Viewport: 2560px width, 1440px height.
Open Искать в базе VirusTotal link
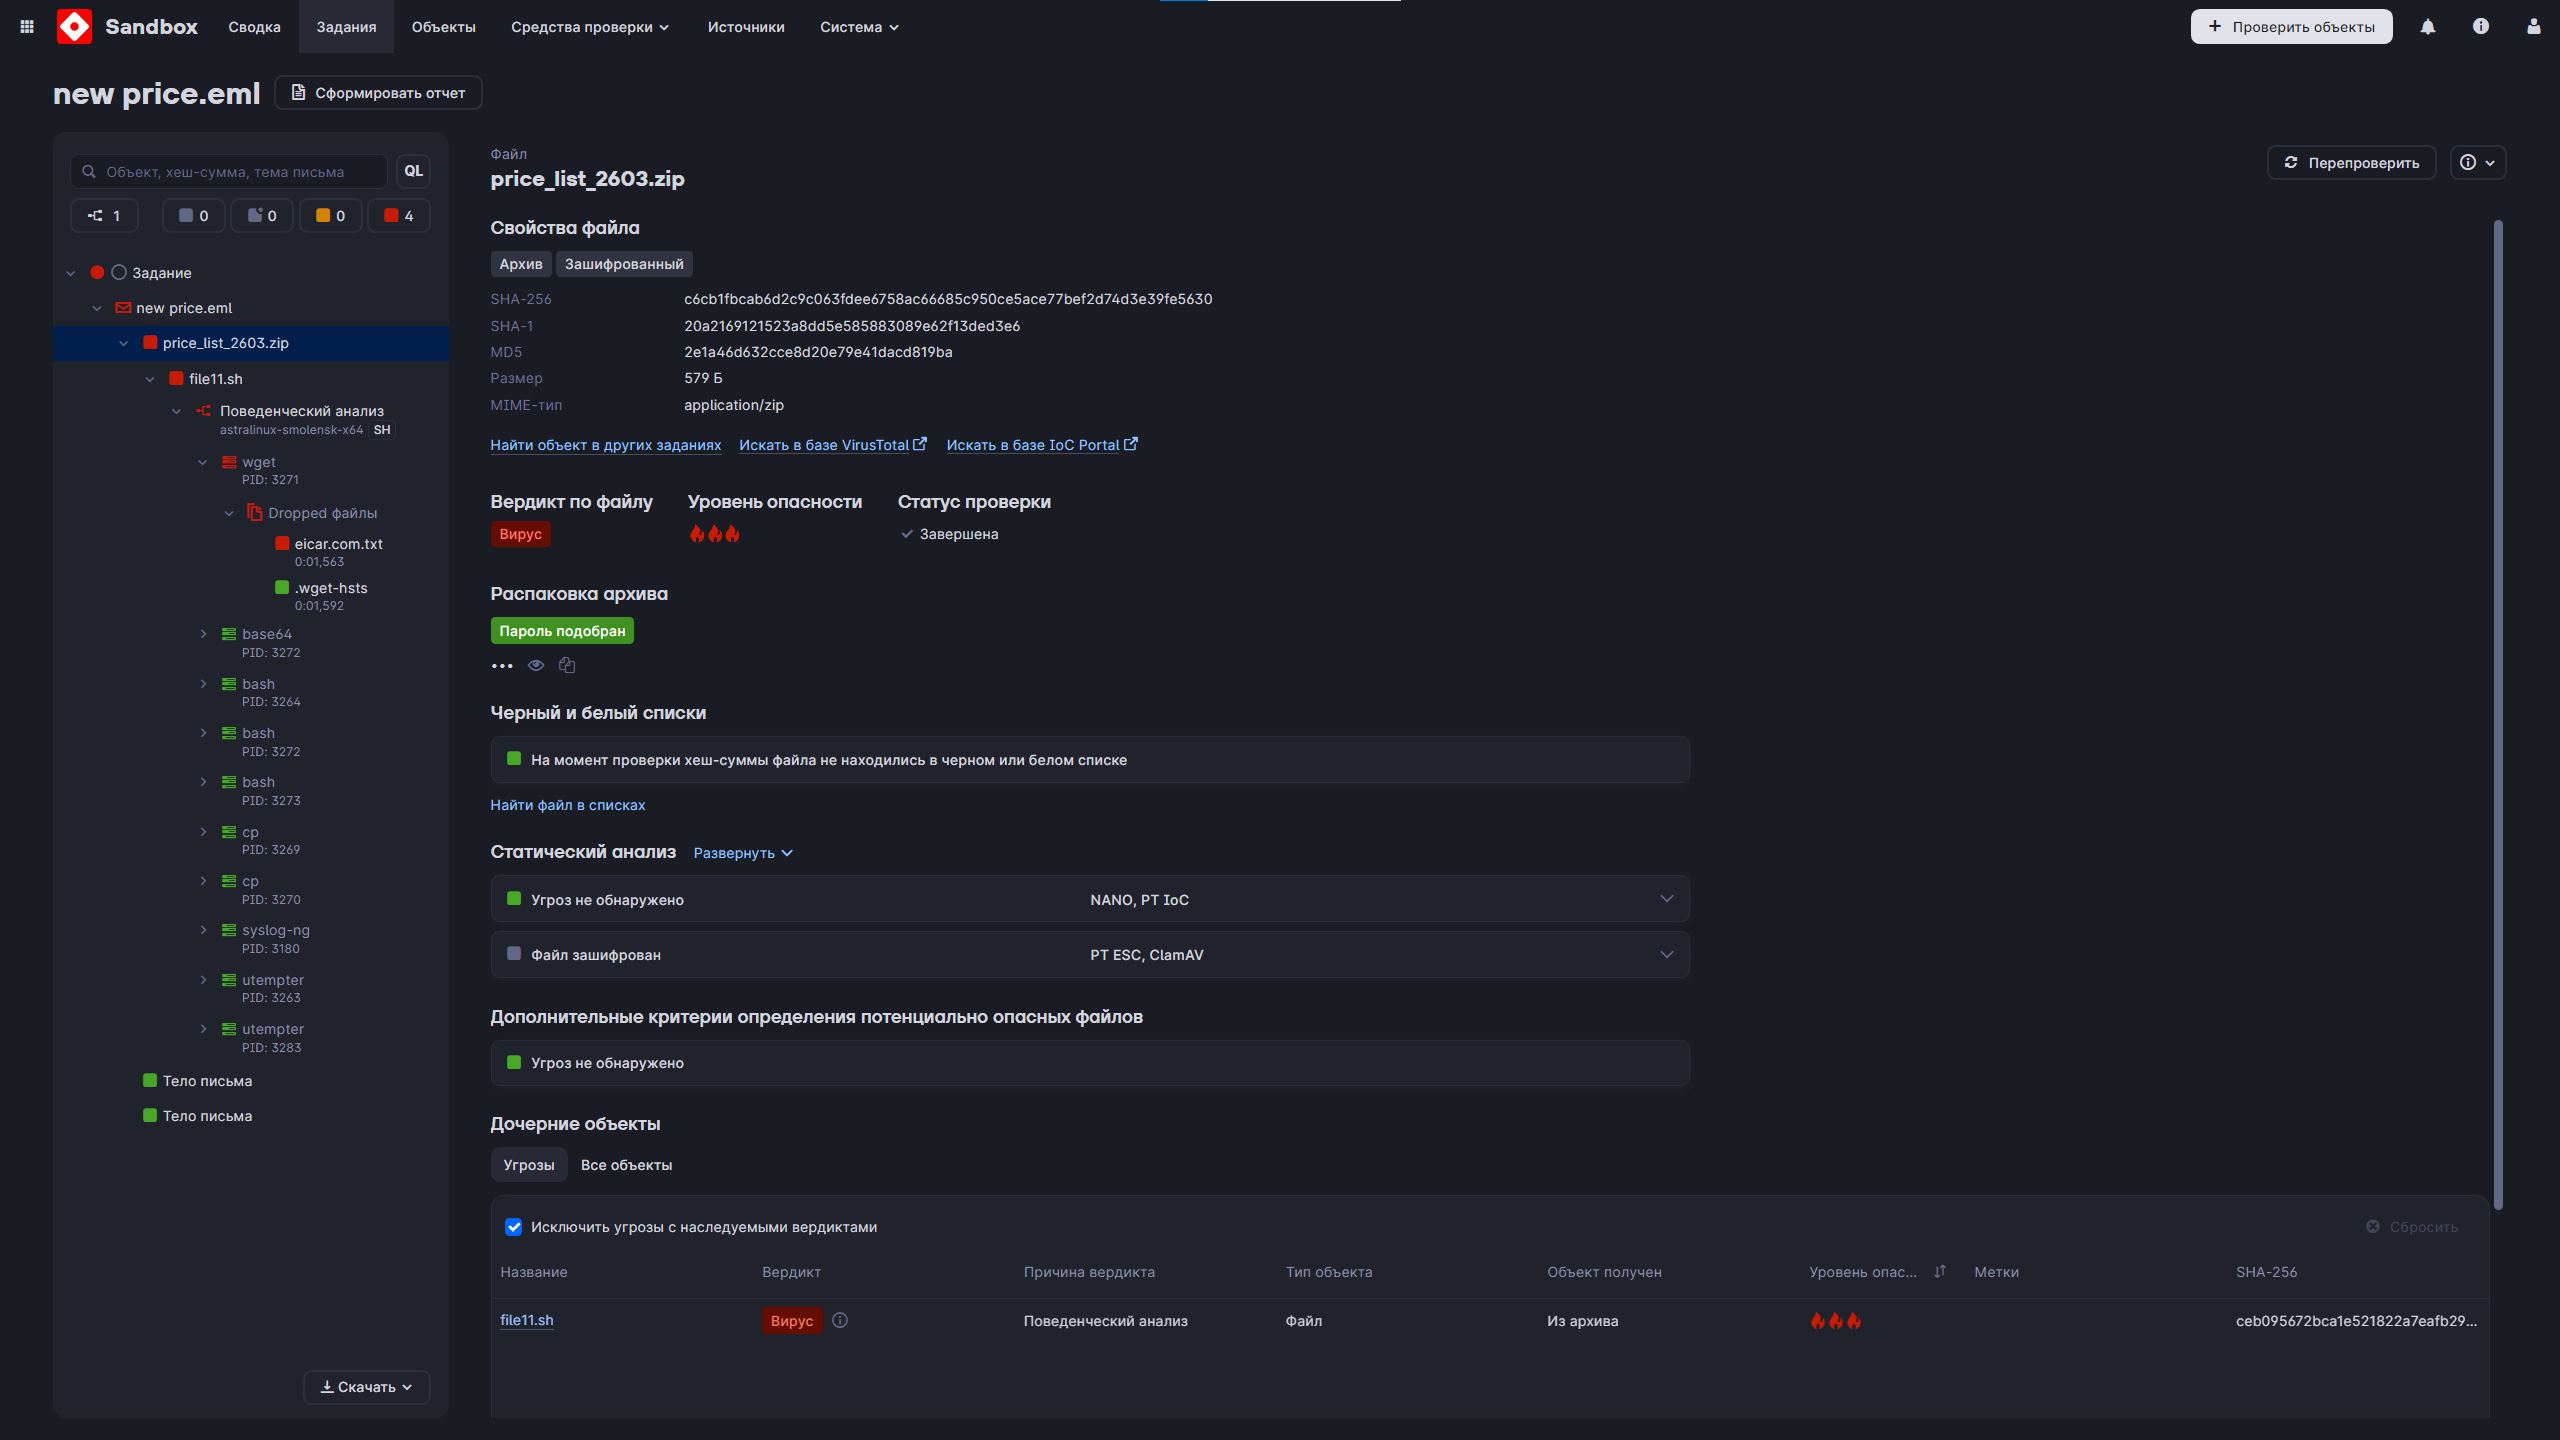pos(833,445)
